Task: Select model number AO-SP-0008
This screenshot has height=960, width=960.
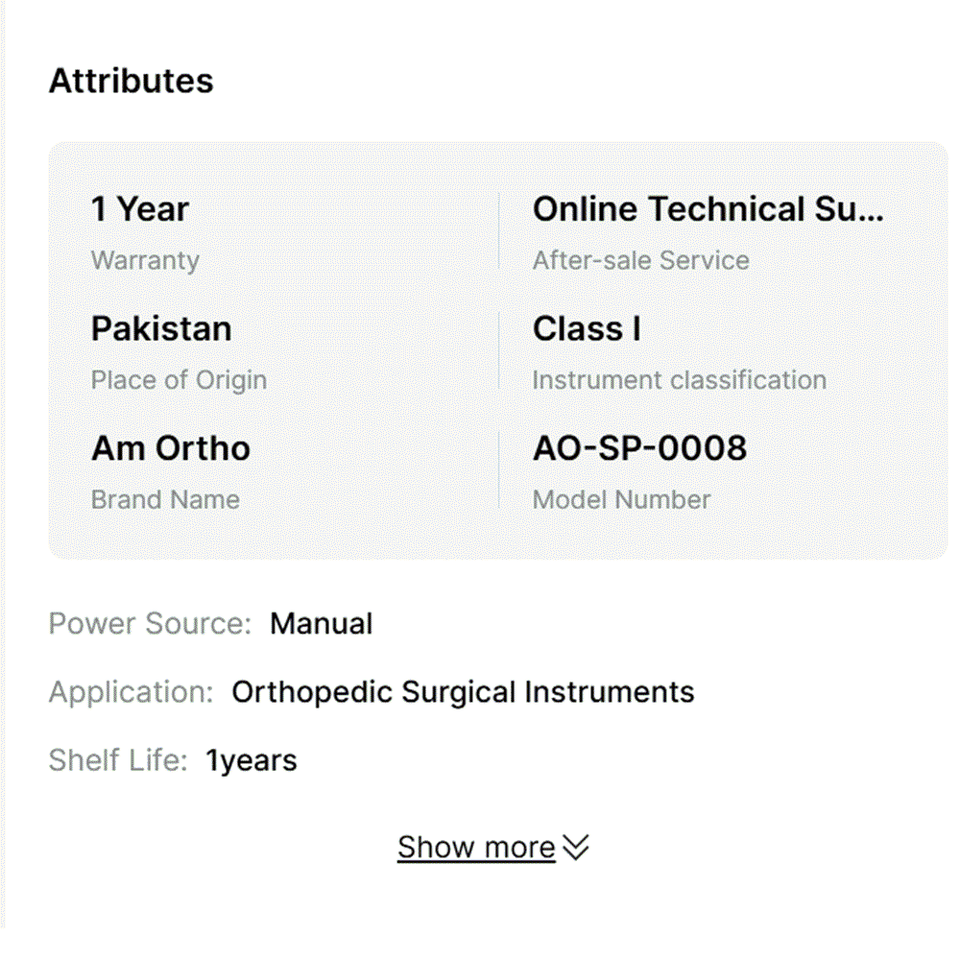Action: tap(639, 448)
